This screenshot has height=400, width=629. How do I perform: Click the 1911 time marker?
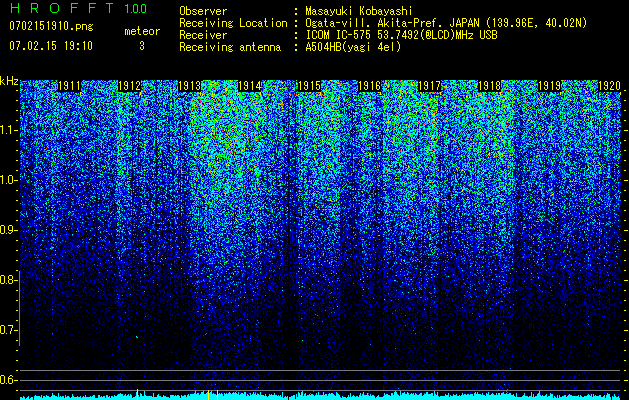click(69, 86)
